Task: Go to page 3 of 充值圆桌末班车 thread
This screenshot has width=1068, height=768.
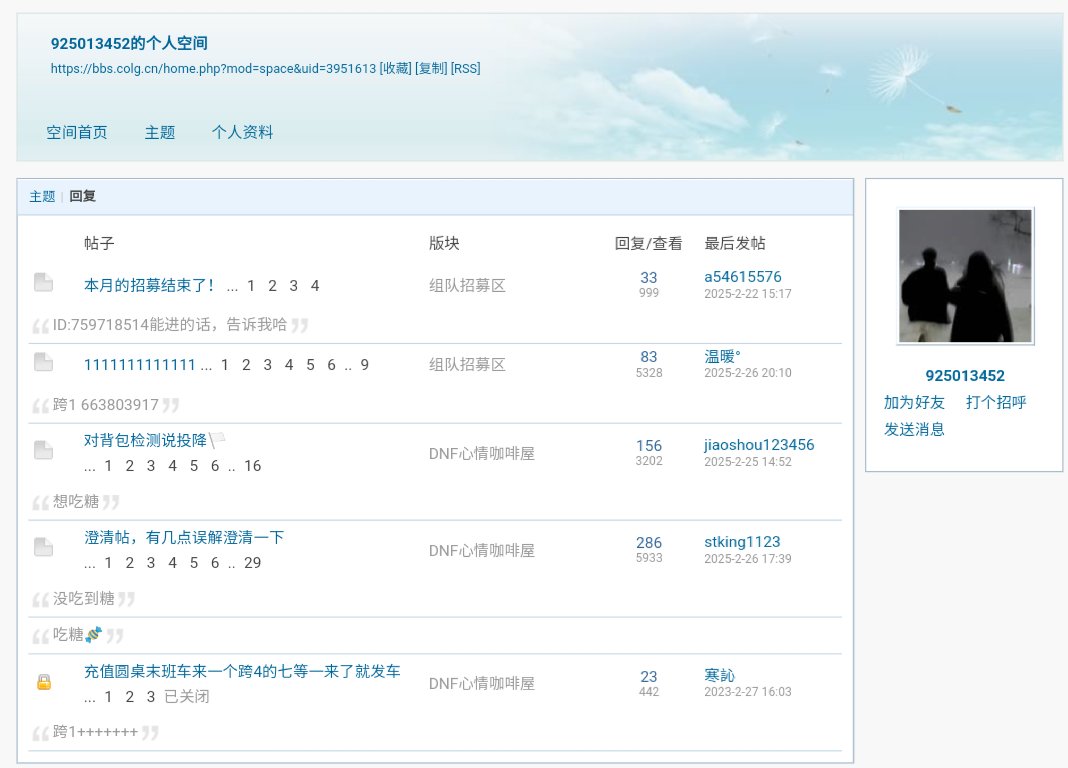Action: [x=151, y=697]
